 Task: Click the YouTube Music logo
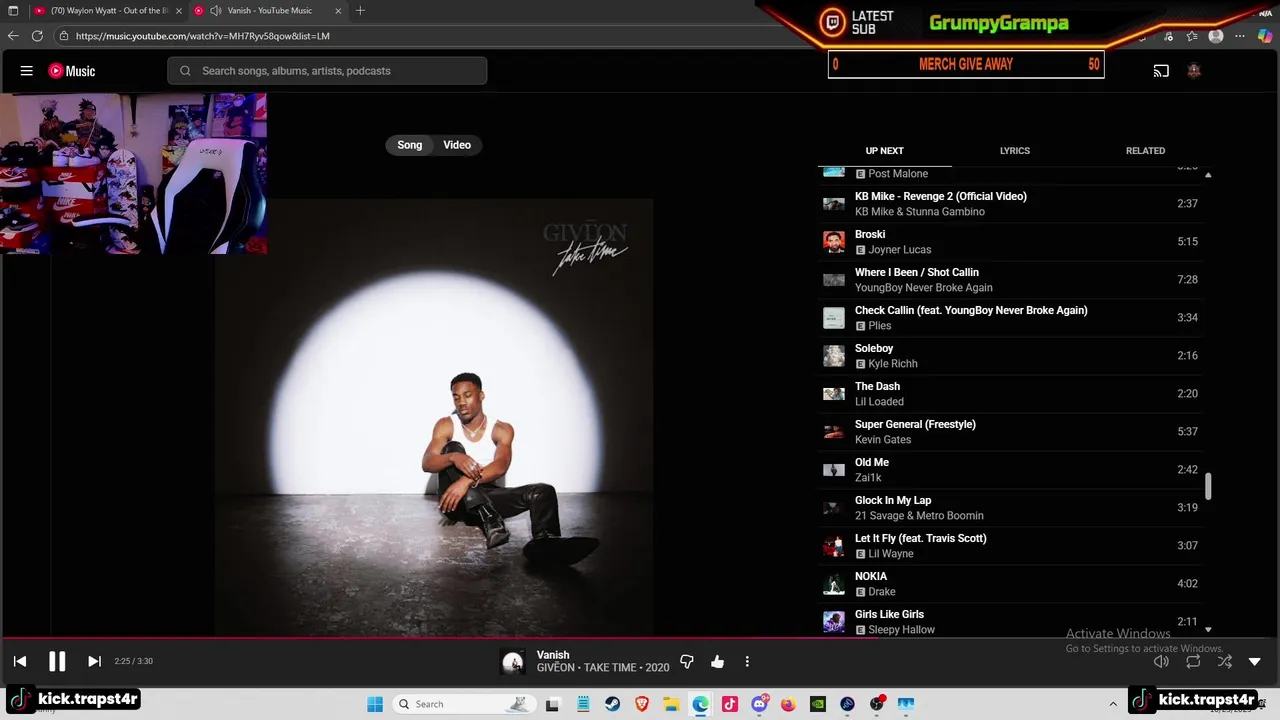coord(72,71)
